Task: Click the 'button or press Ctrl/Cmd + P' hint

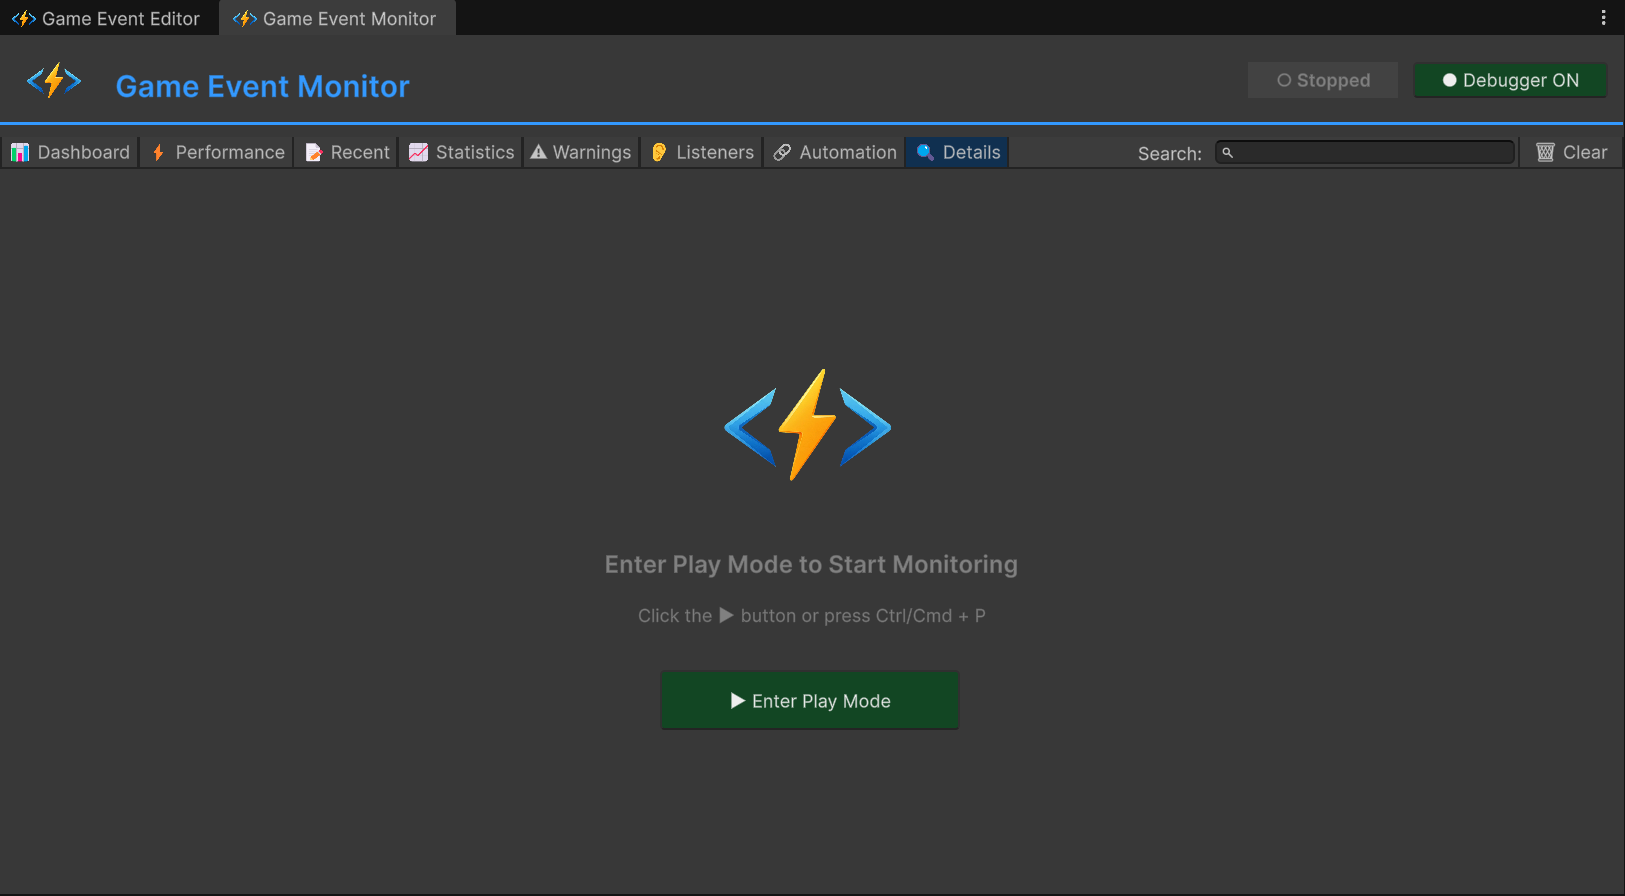Action: (863, 616)
